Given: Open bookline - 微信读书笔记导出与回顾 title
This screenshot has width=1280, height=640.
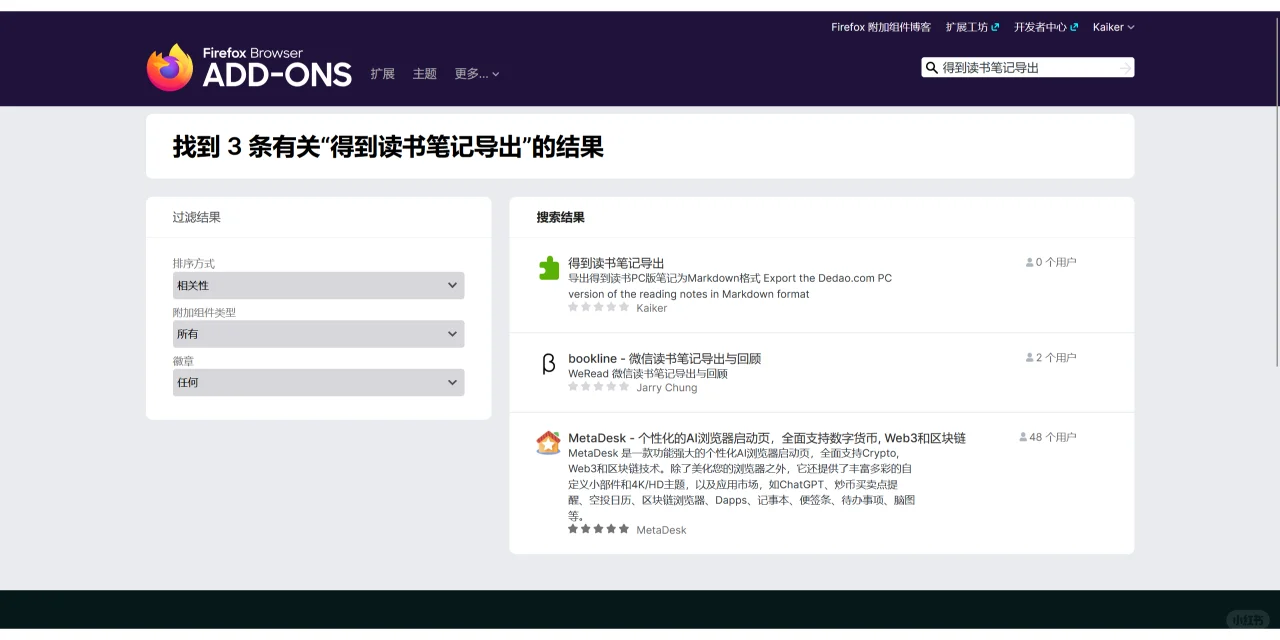Looking at the screenshot, I should 665,358.
